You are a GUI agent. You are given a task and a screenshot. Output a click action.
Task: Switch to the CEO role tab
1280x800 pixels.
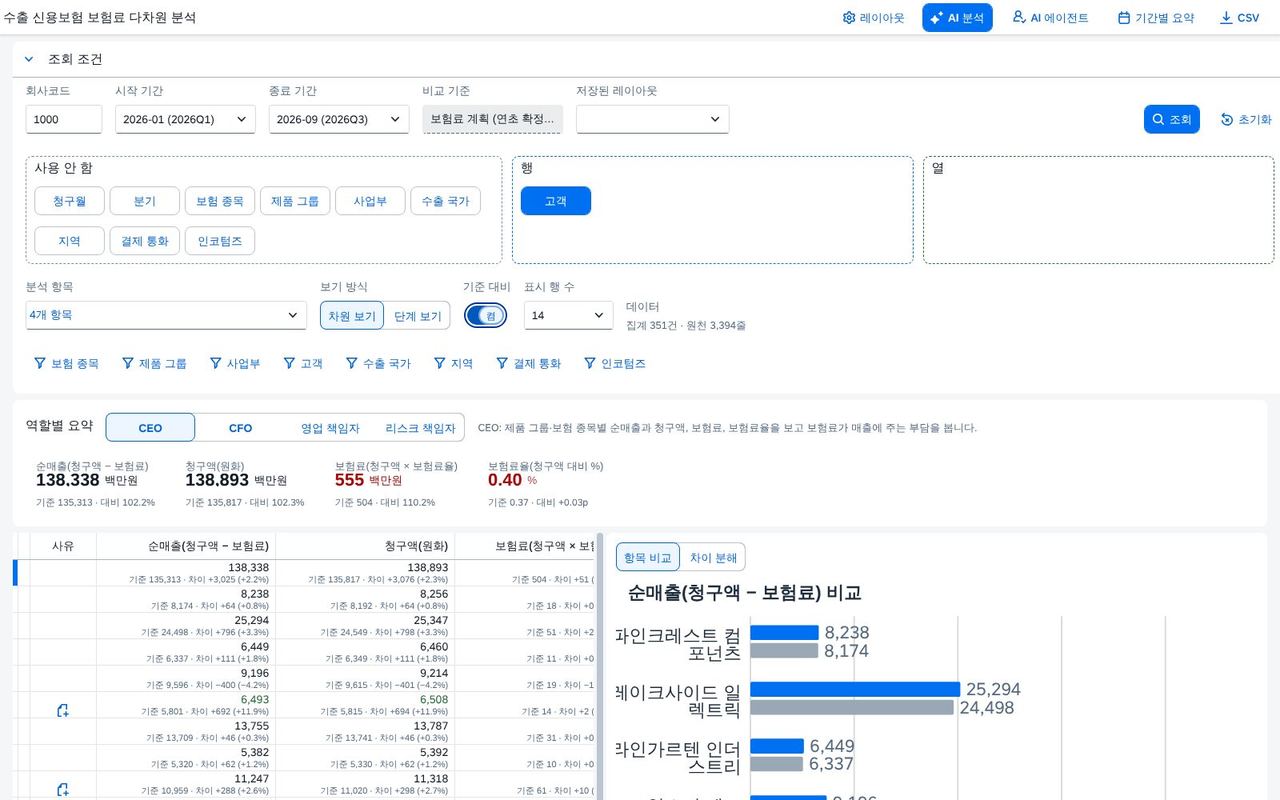click(x=150, y=428)
